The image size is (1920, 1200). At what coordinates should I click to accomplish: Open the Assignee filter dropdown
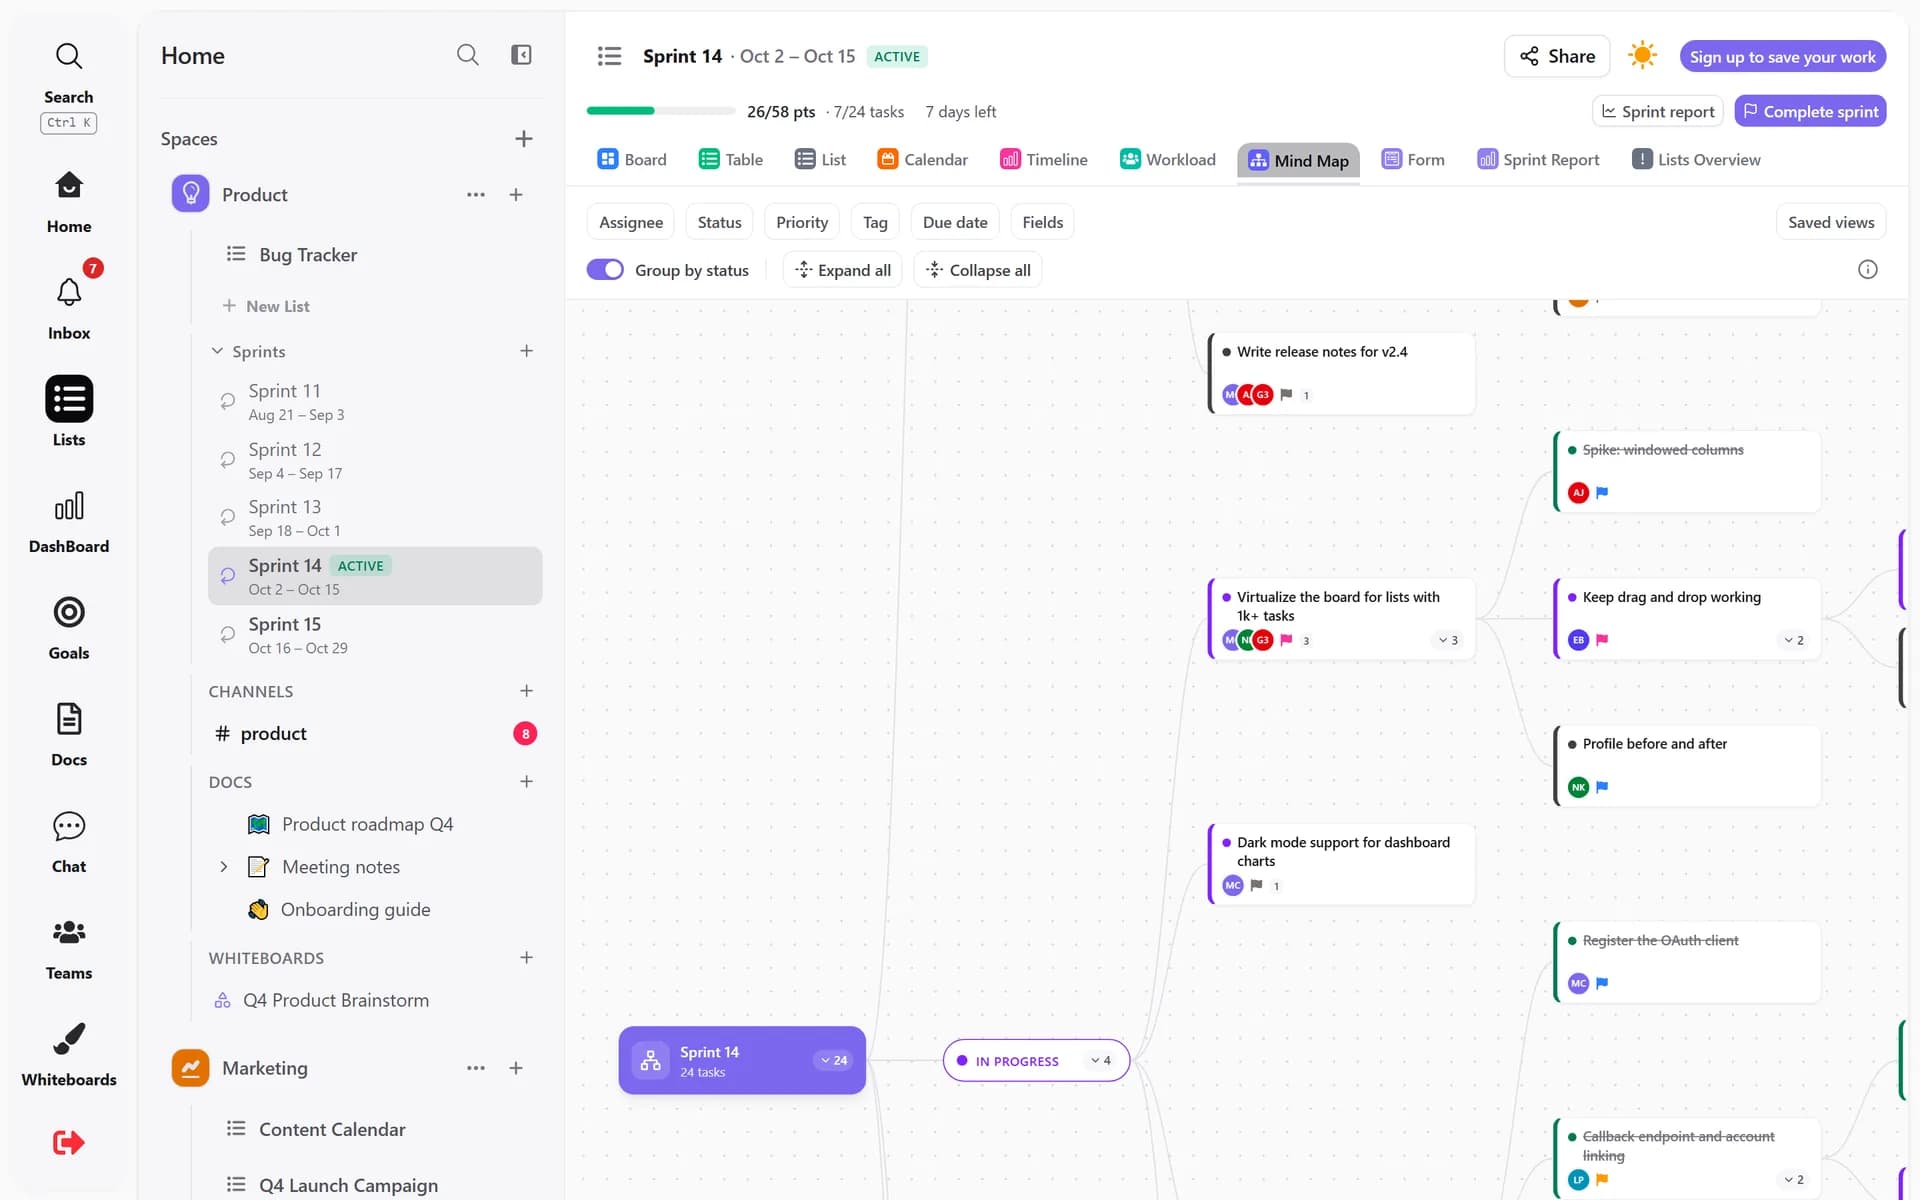point(631,222)
